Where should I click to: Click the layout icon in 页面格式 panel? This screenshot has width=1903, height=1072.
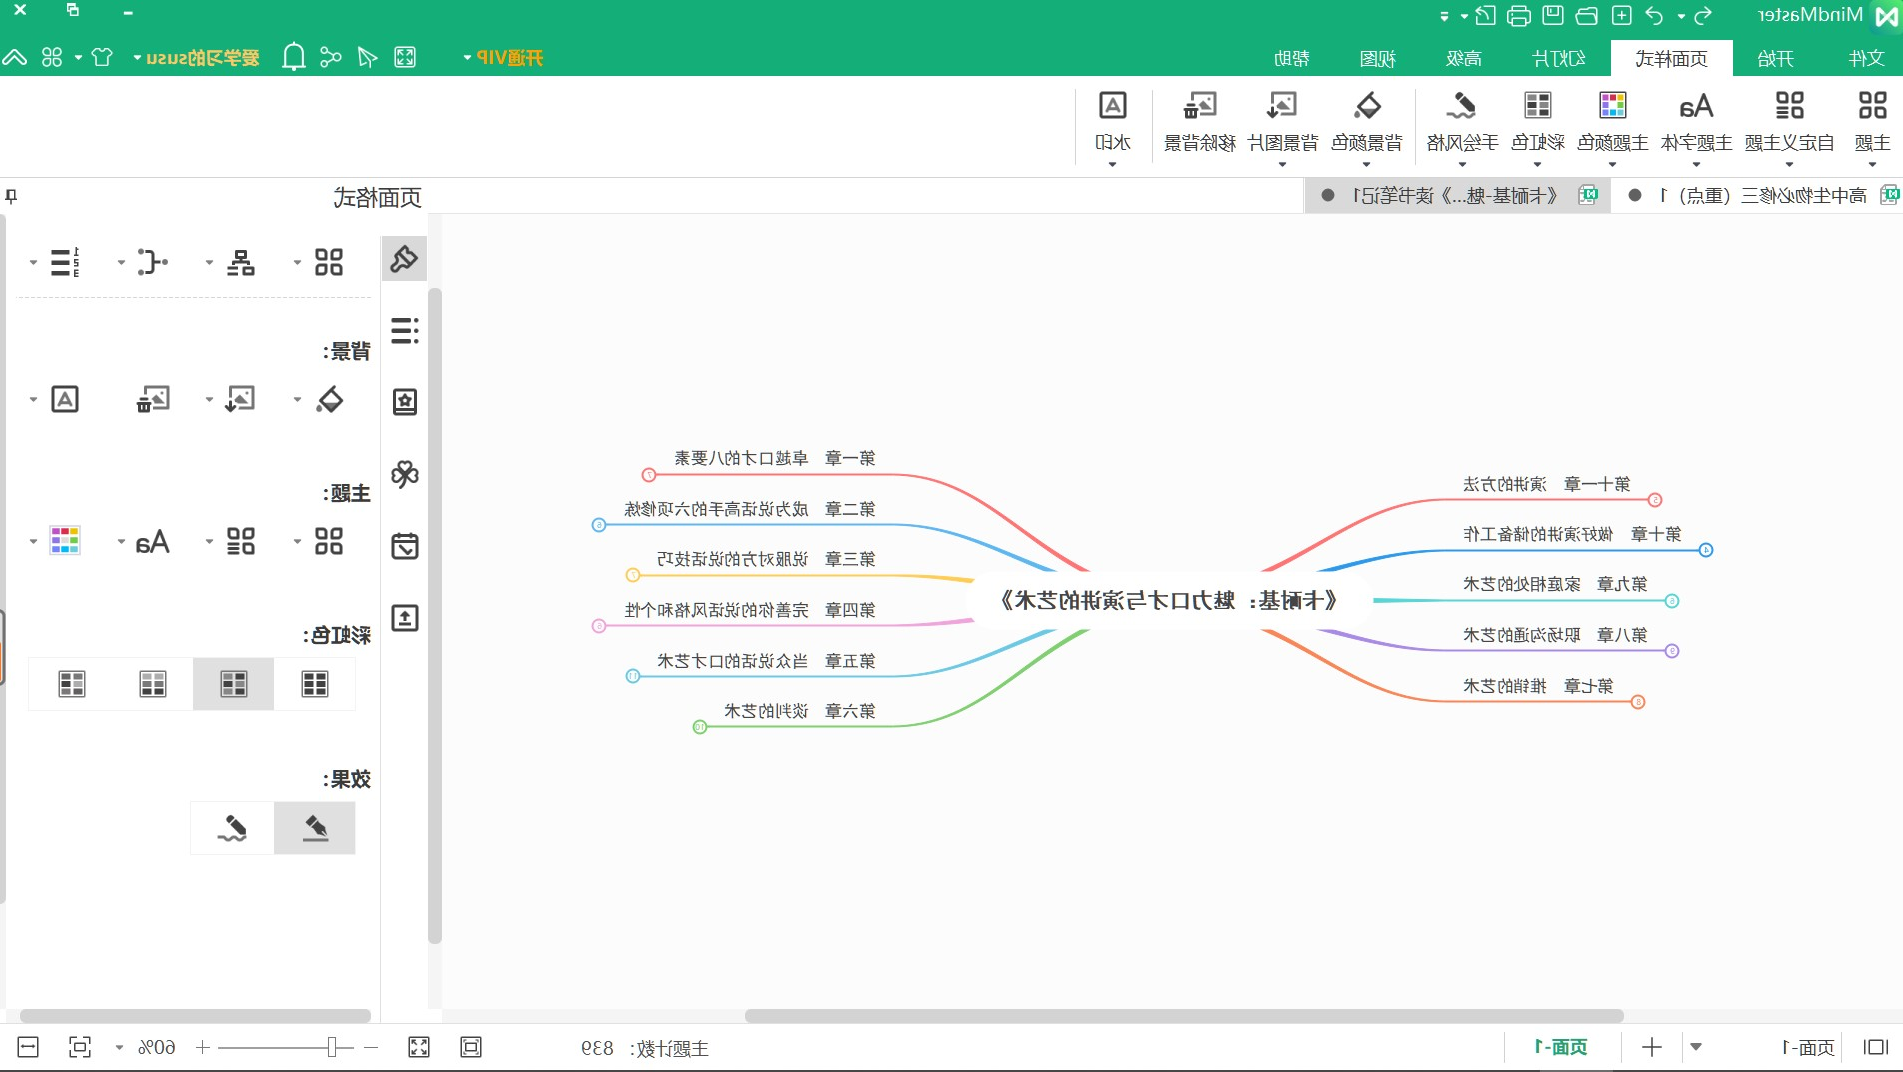point(241,262)
